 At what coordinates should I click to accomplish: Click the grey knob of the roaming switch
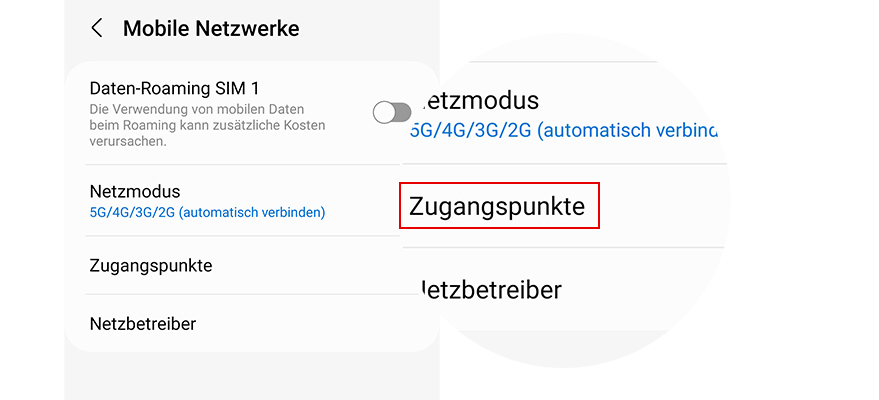[384, 112]
